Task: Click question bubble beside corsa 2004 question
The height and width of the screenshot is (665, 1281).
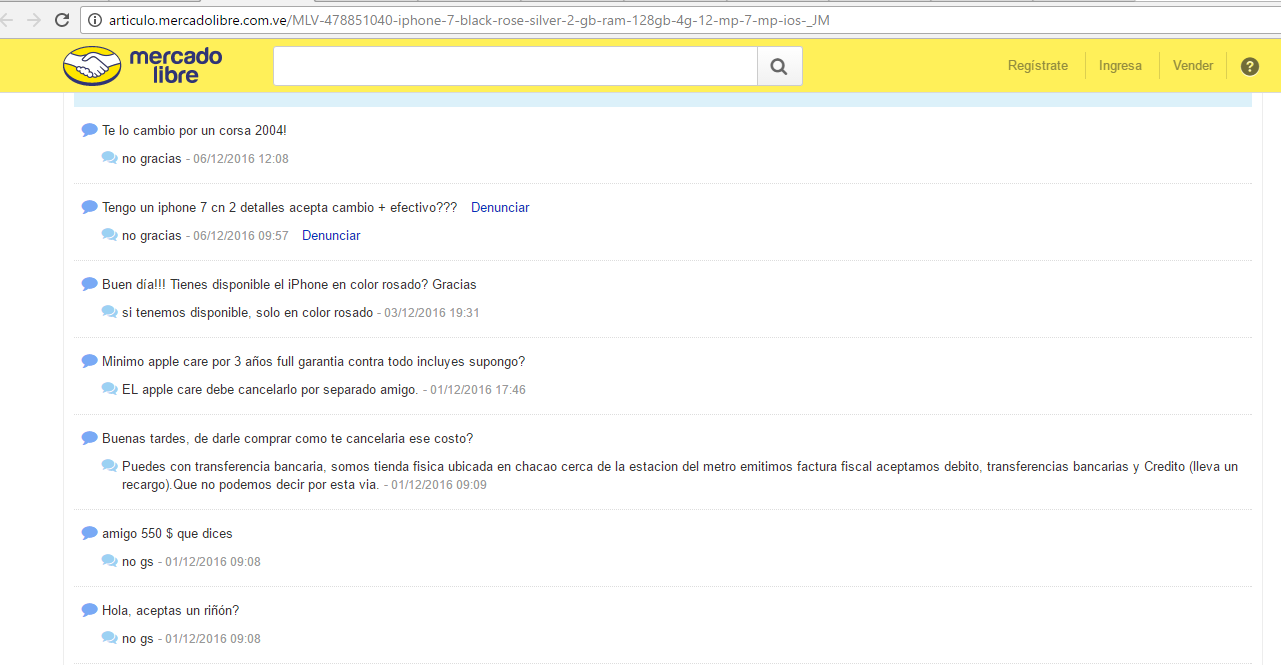Action: pyautogui.click(x=90, y=130)
